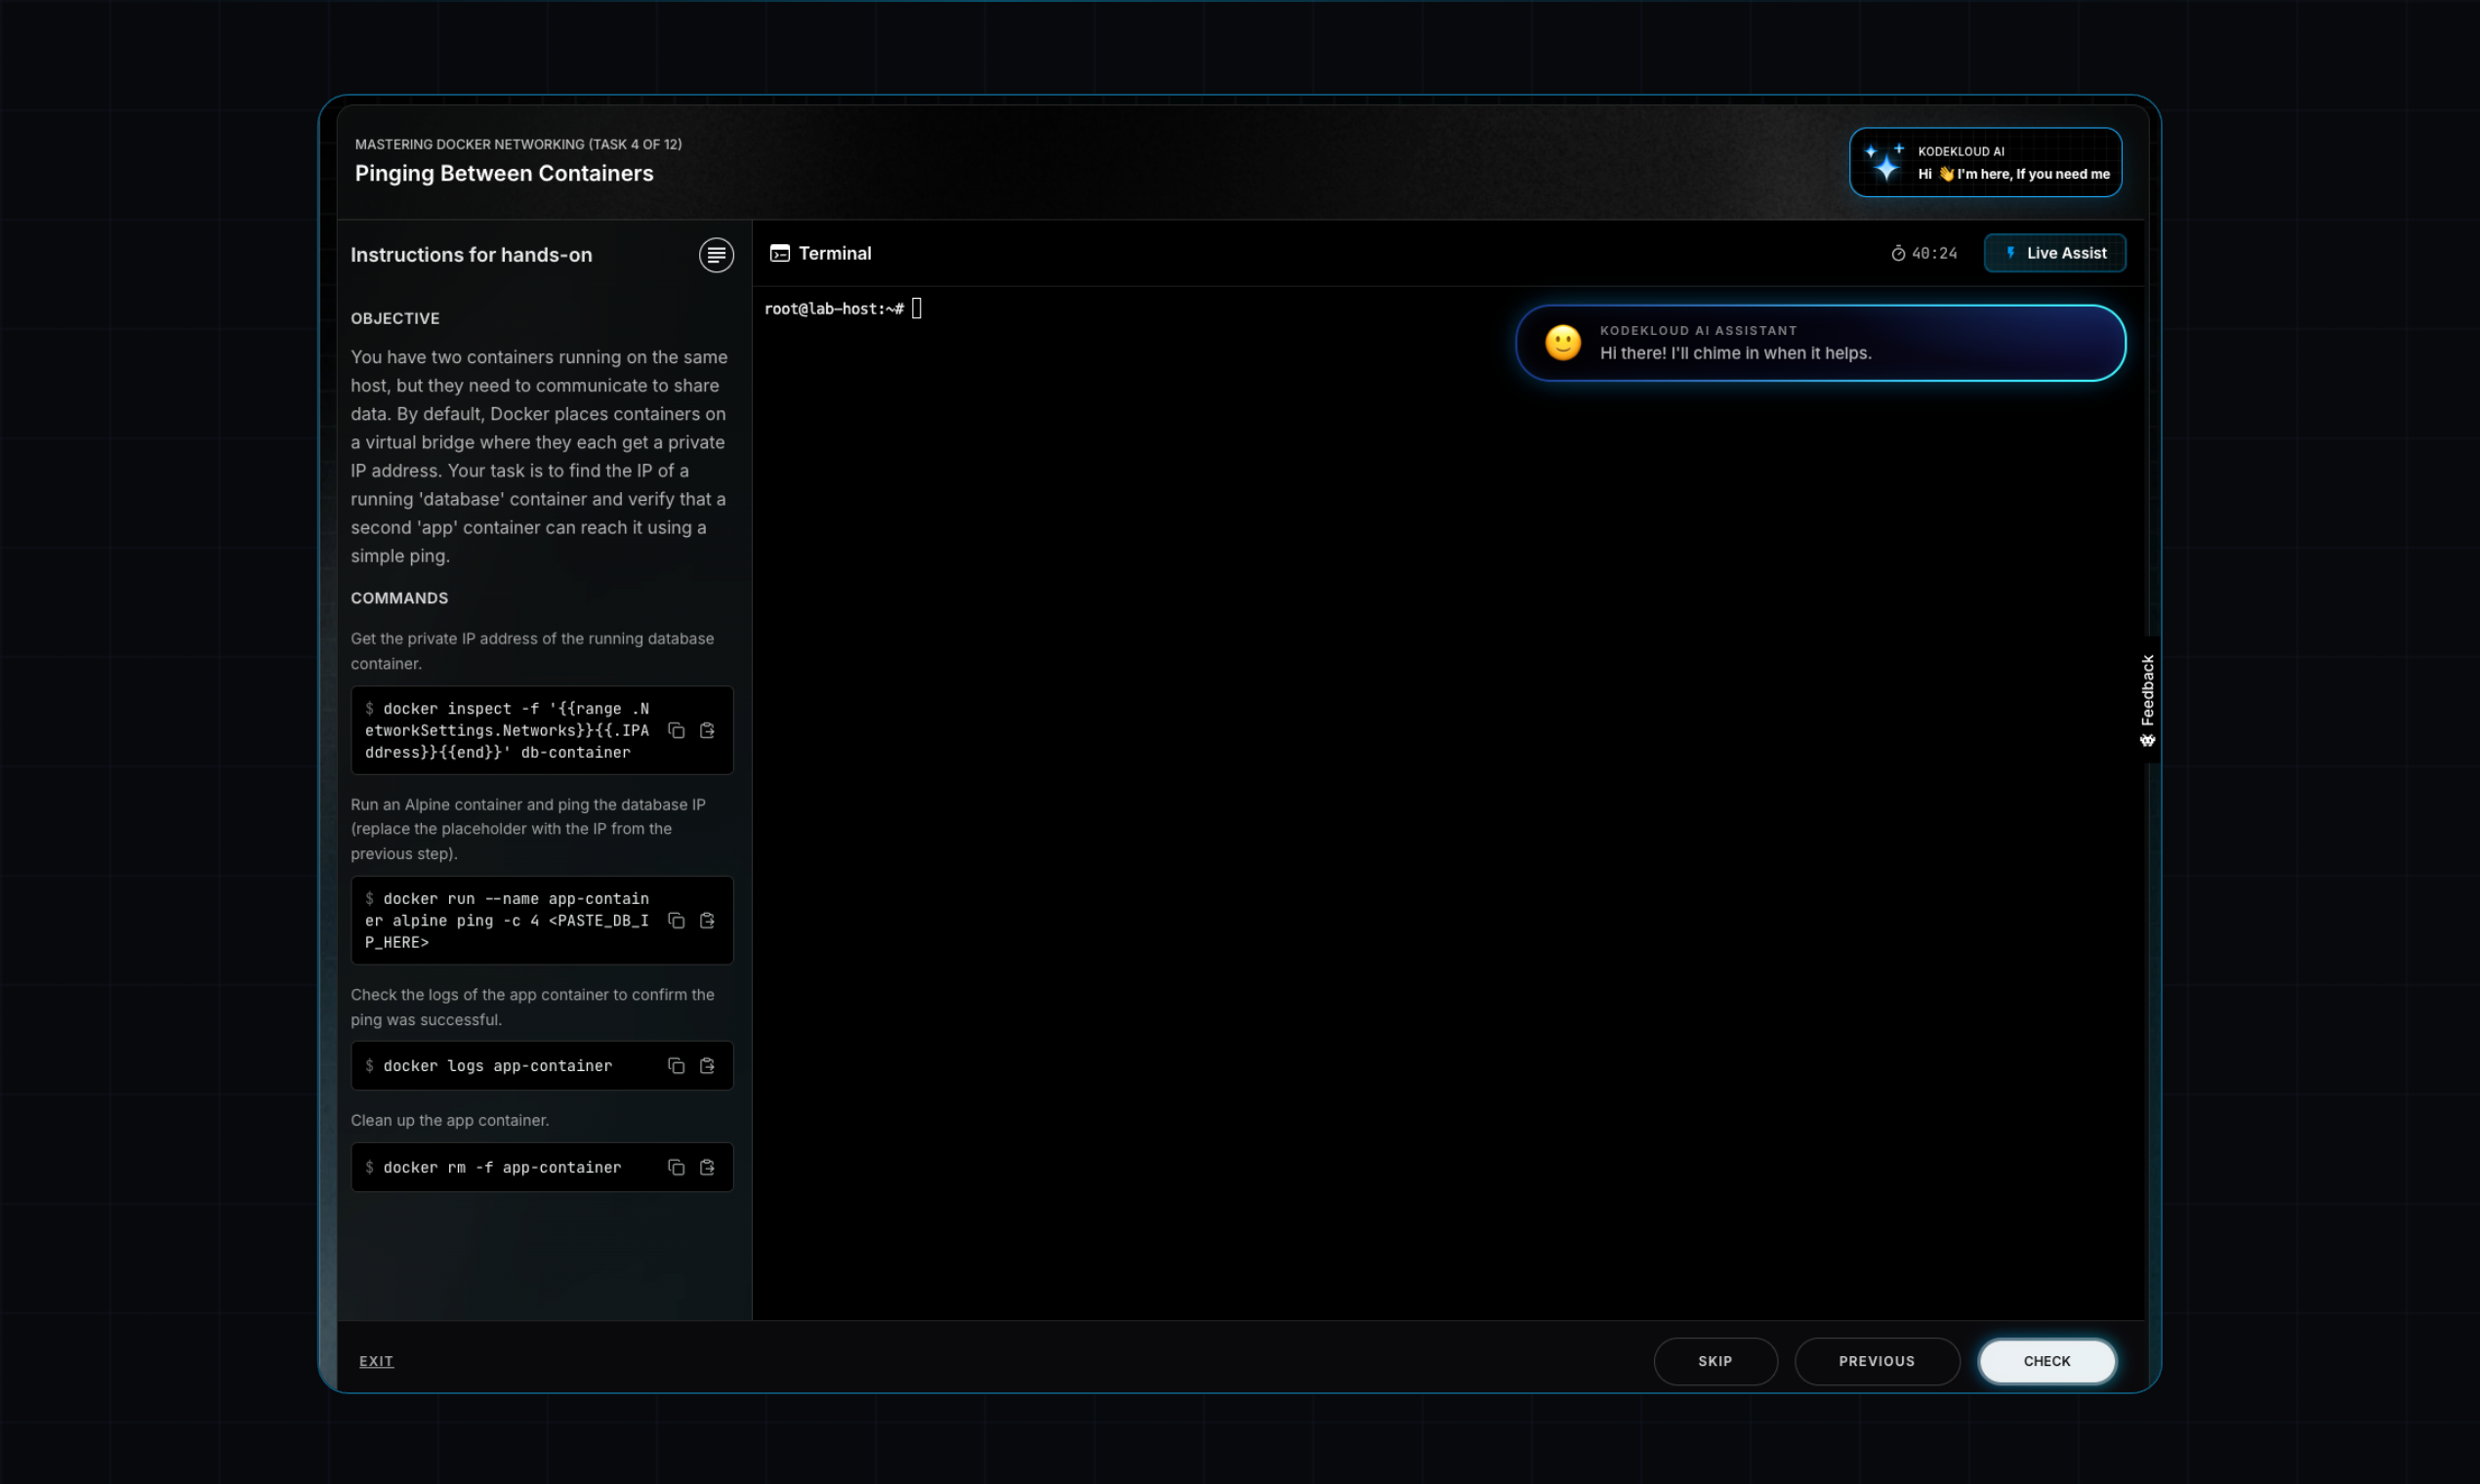Click the 'docker logs app-container' code text
Screen dimensions: 2480x1484
pos(497,1066)
